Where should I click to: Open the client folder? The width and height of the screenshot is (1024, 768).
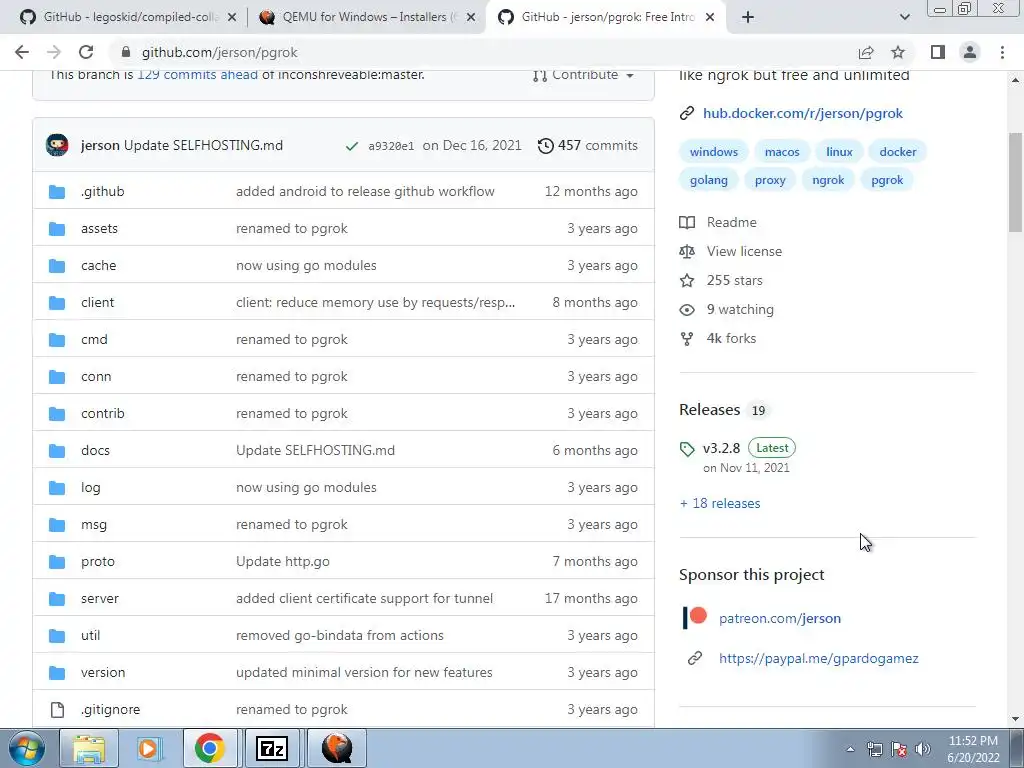click(x=97, y=302)
